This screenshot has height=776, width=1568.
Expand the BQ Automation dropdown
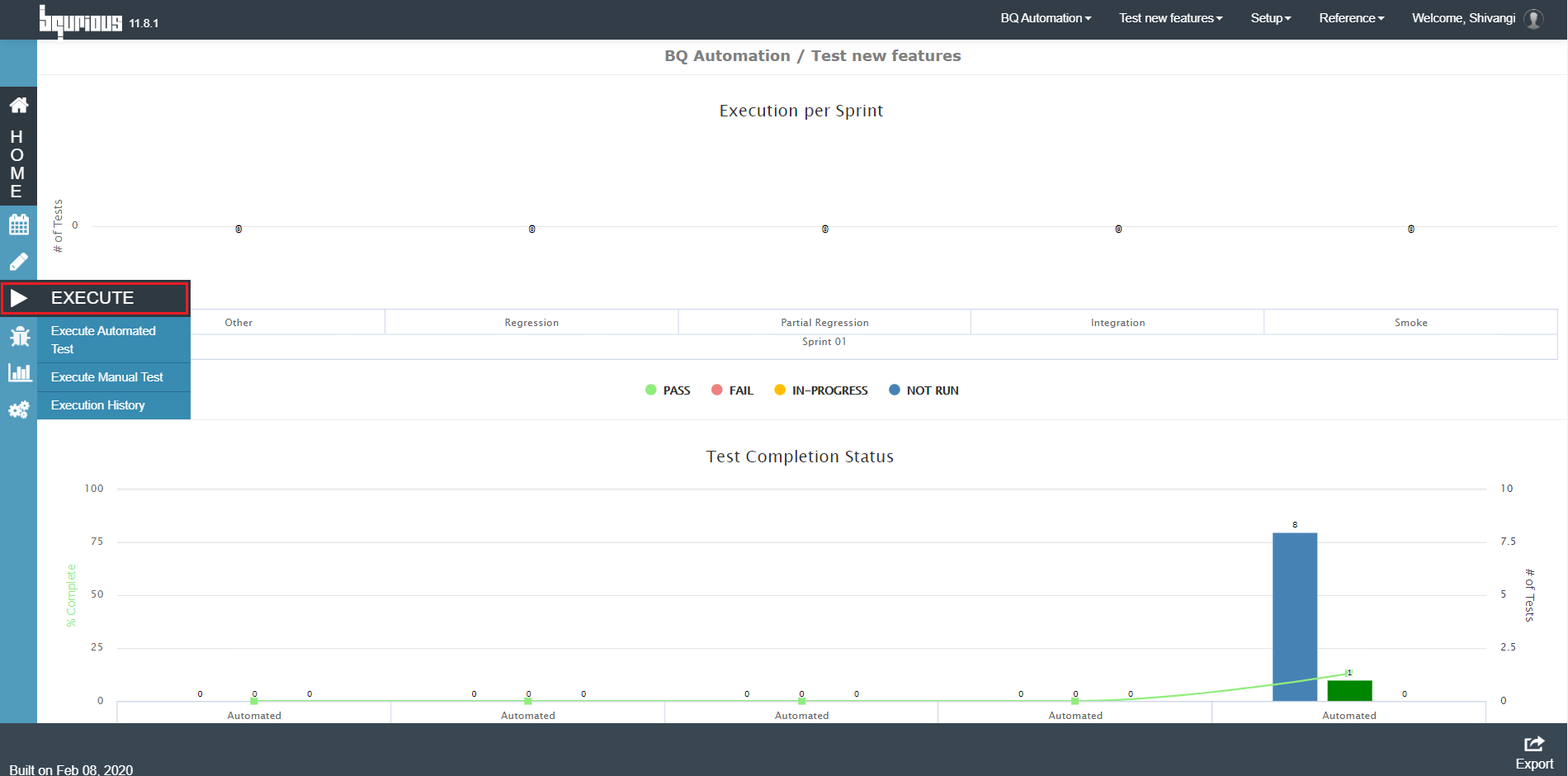click(1046, 19)
